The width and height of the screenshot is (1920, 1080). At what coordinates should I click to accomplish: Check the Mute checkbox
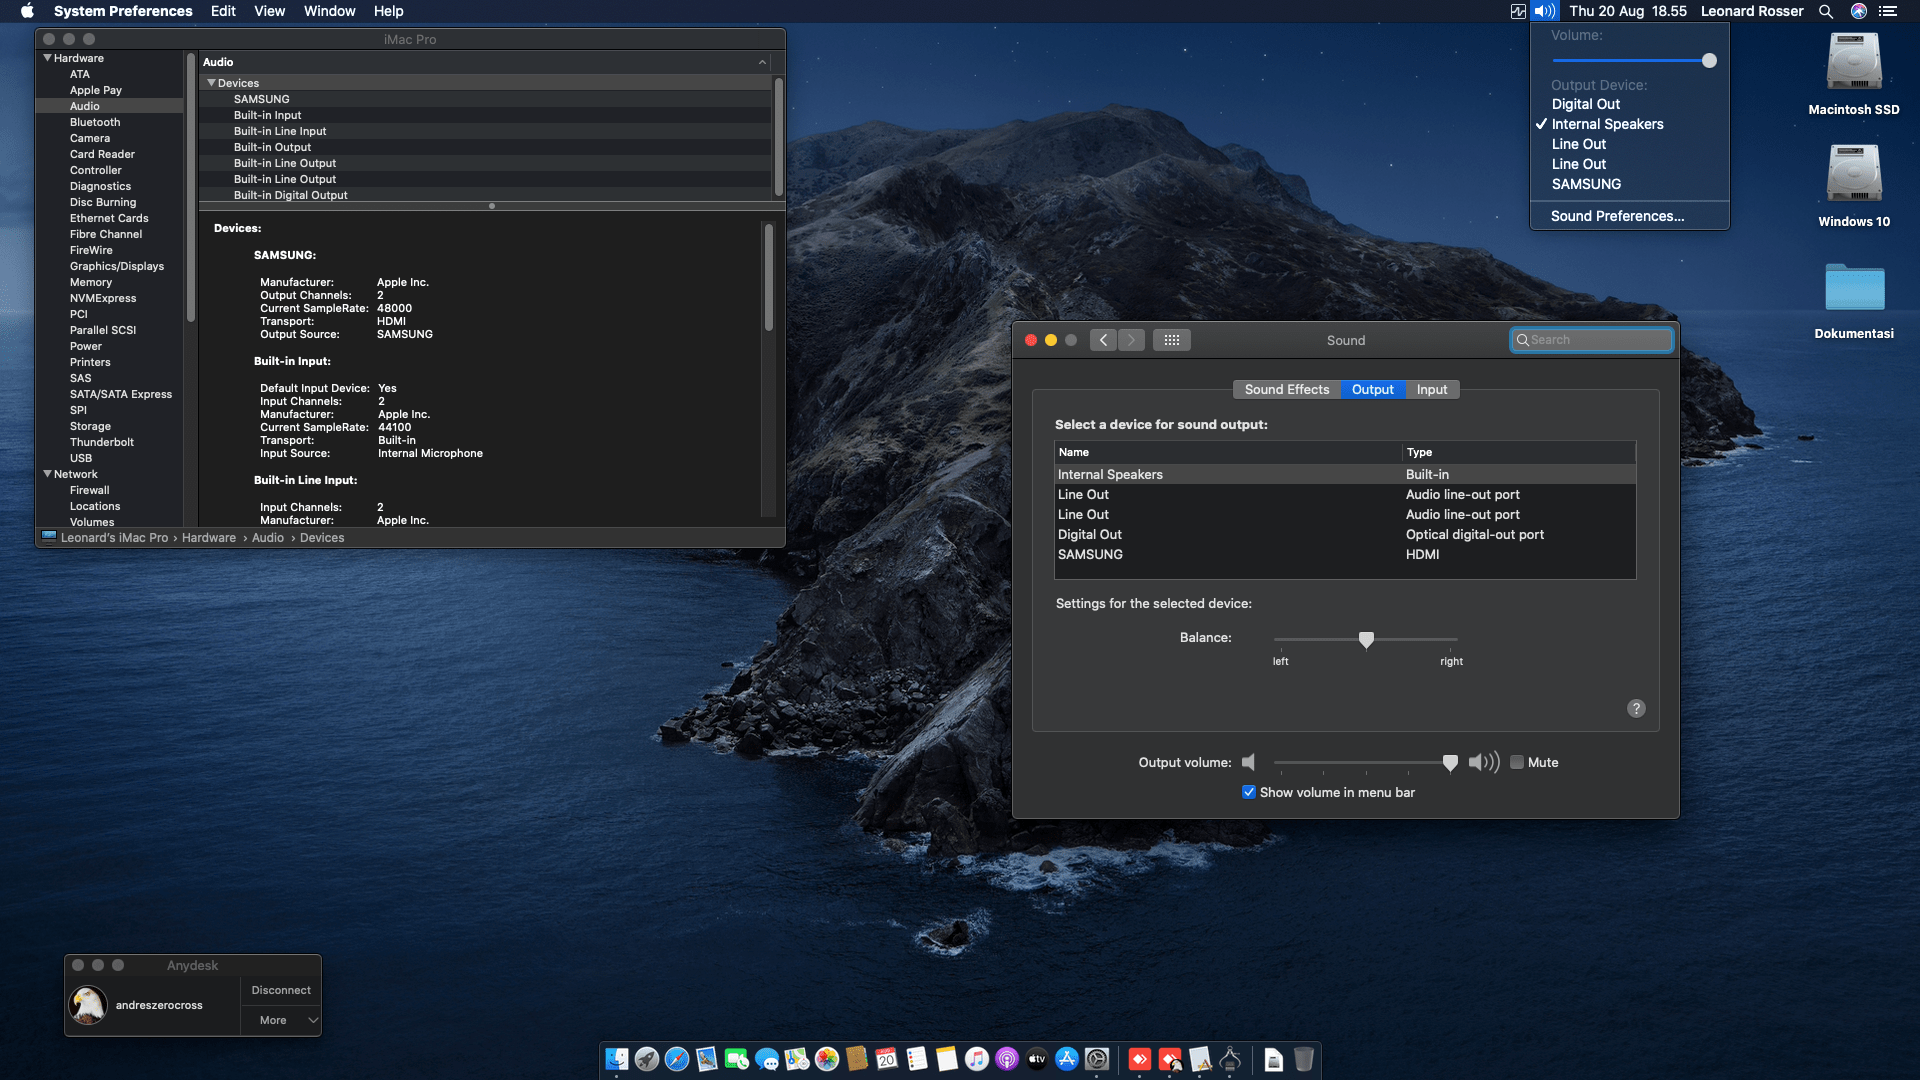click(1517, 762)
